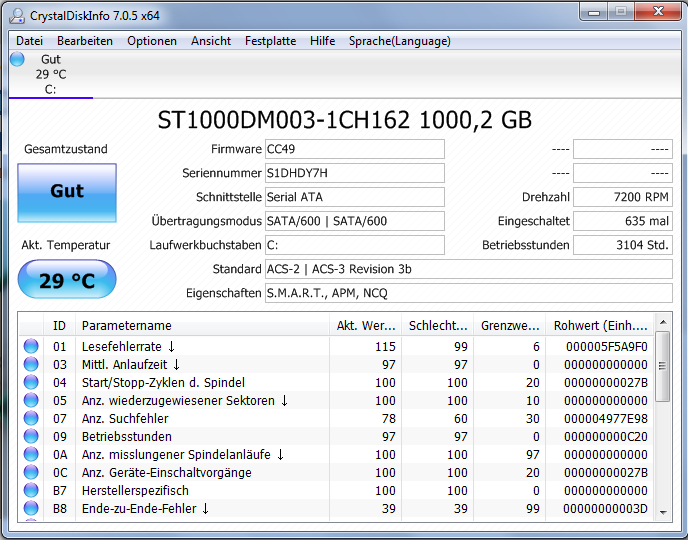
Task: Click status orb for Geräte-Einschaltvorgänge row
Action: point(31,472)
